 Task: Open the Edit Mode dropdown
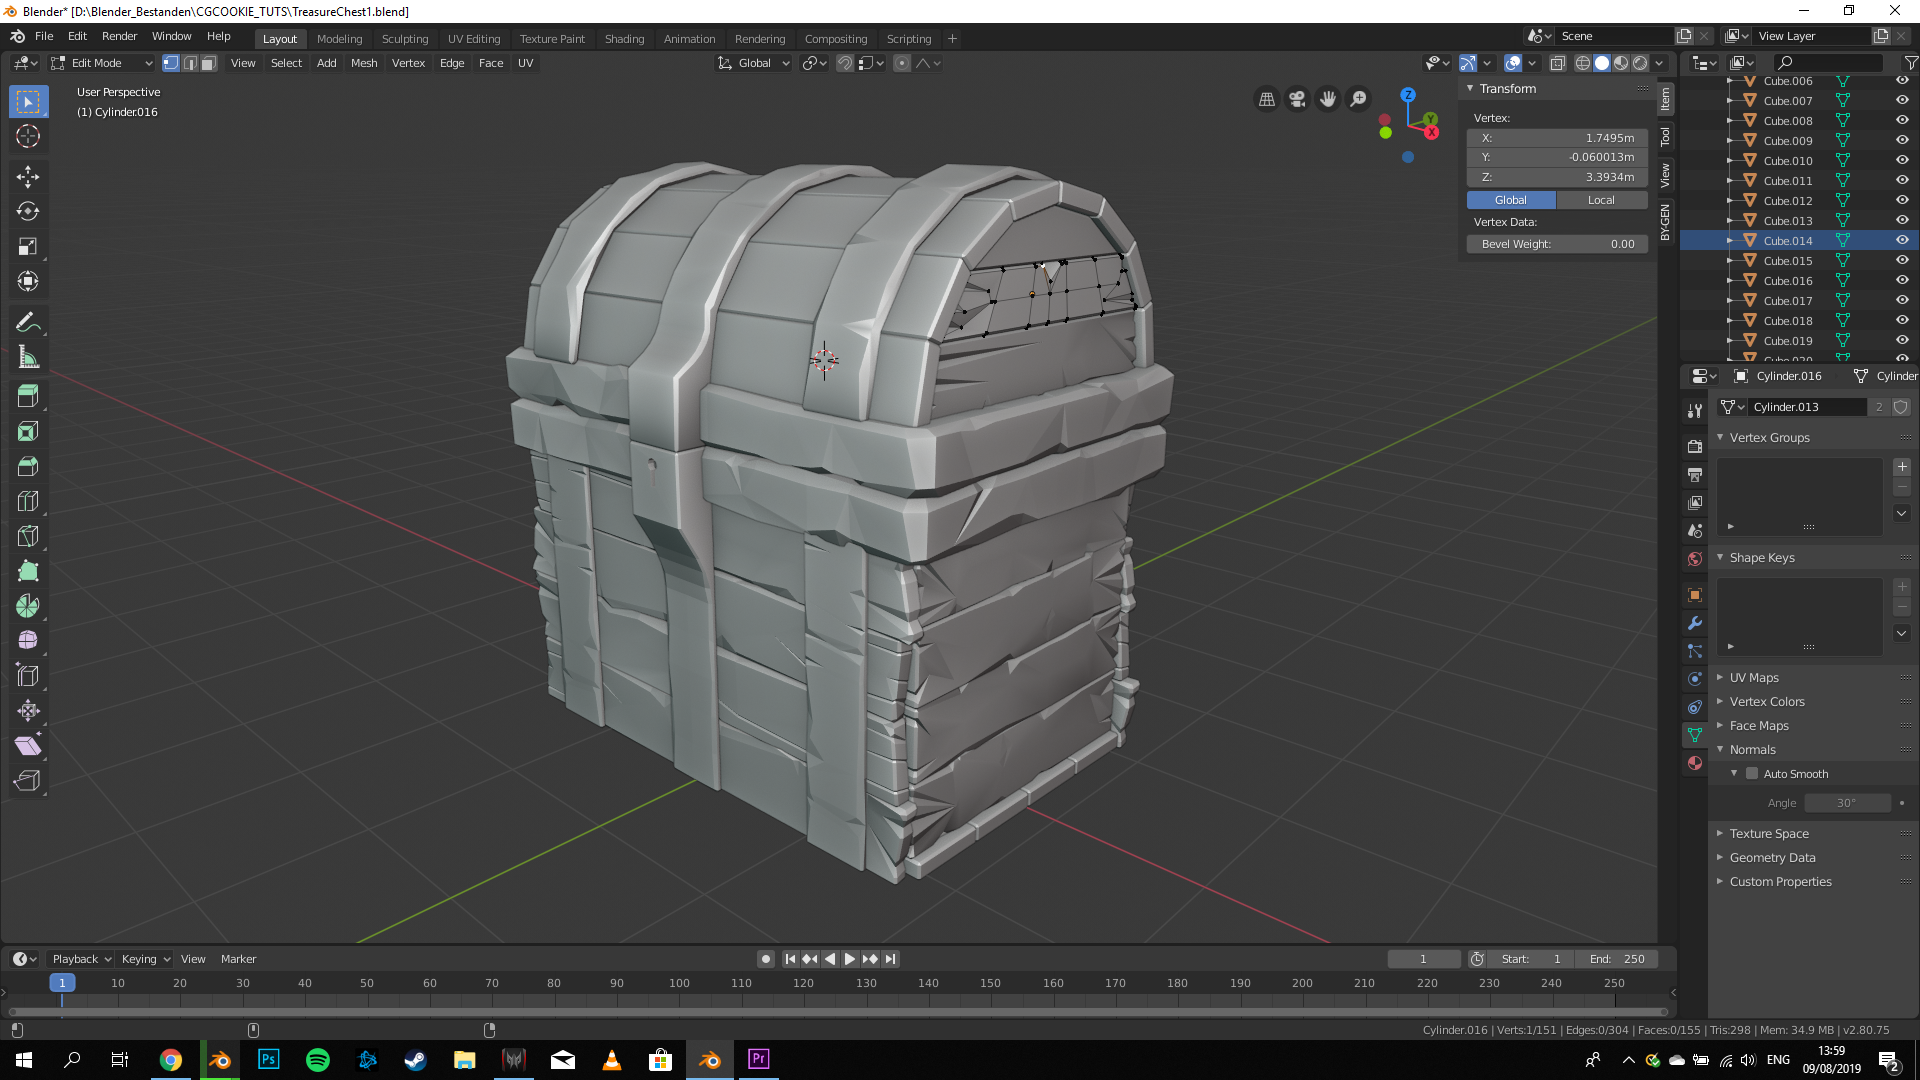pos(102,63)
